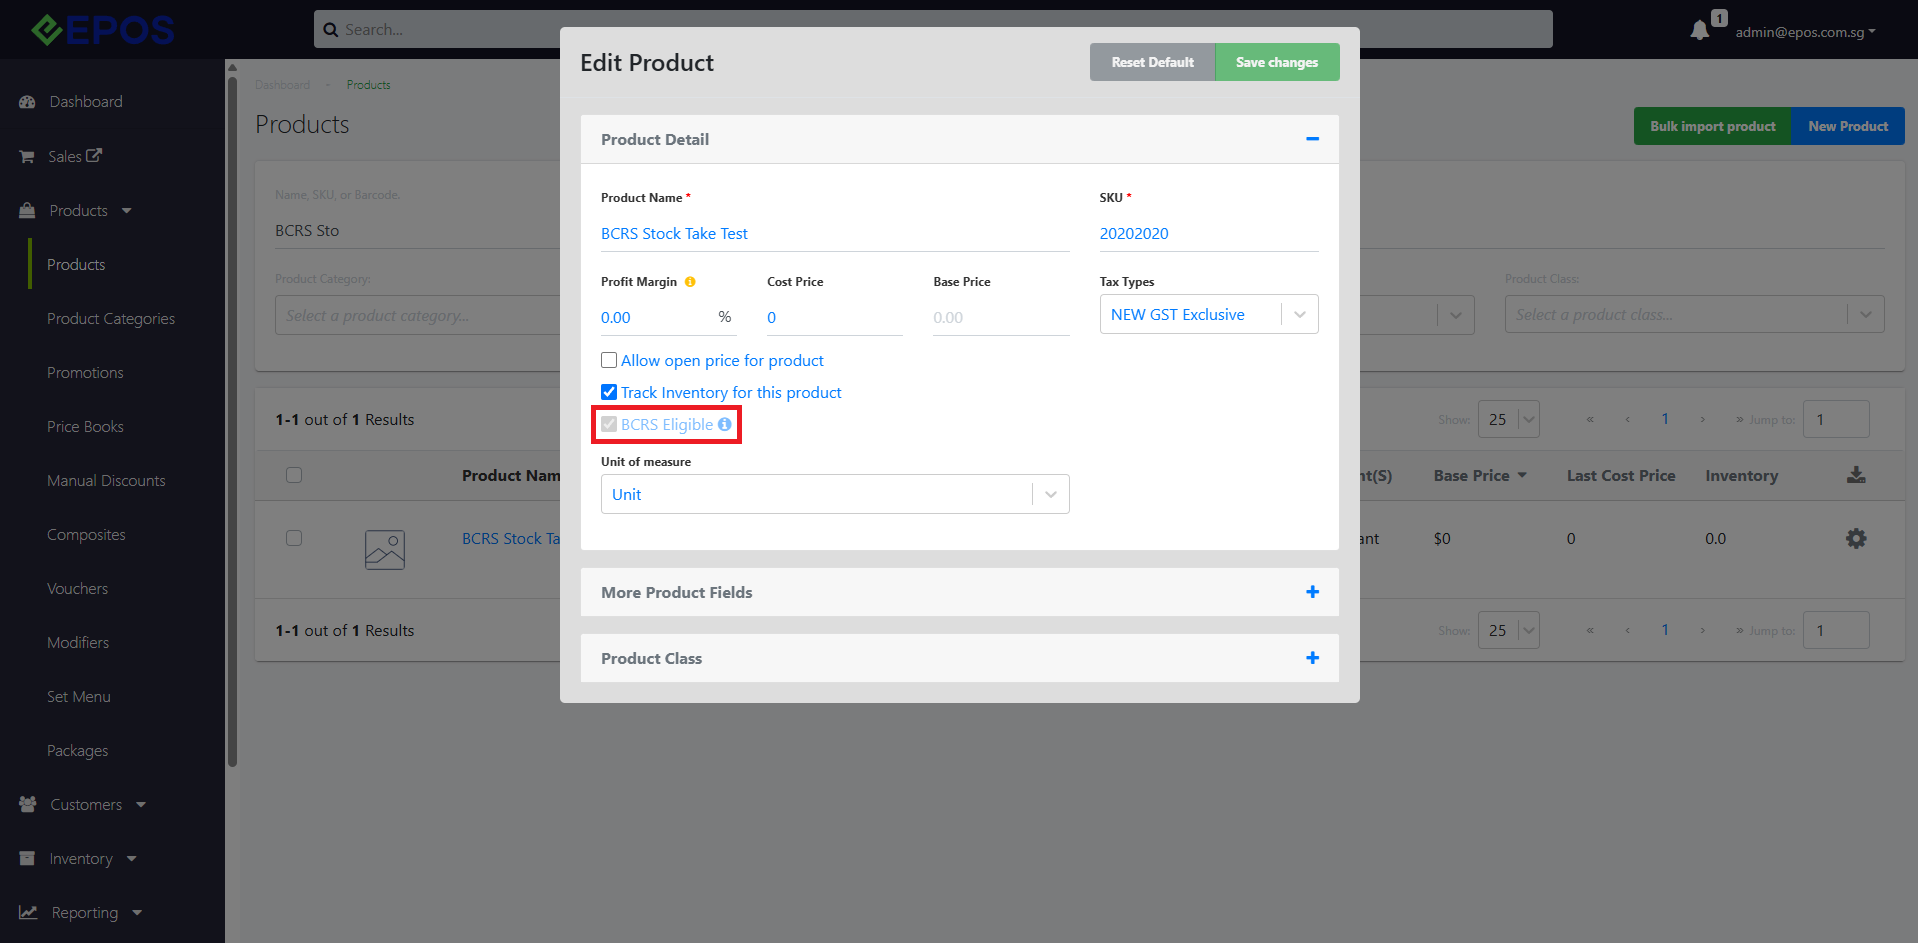The image size is (1918, 943).
Task: Open the Product Class filter dropdown
Action: click(1695, 314)
